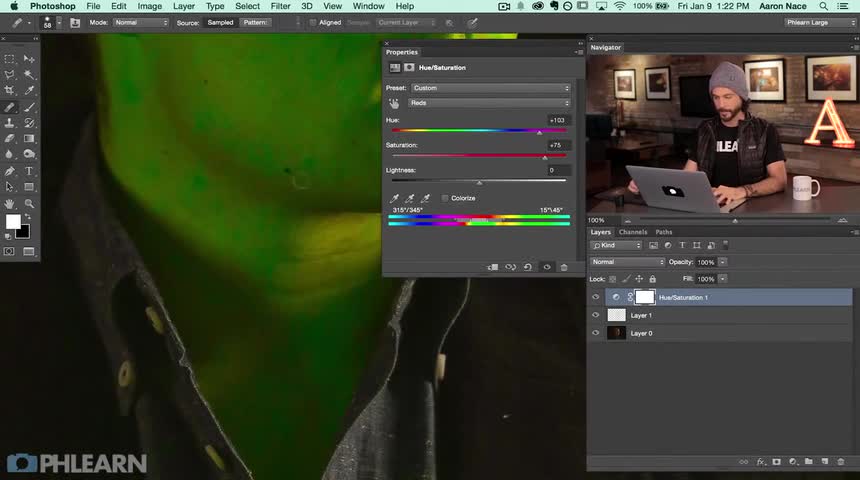Select the Crop tool
The height and width of the screenshot is (480, 860).
click(9, 91)
